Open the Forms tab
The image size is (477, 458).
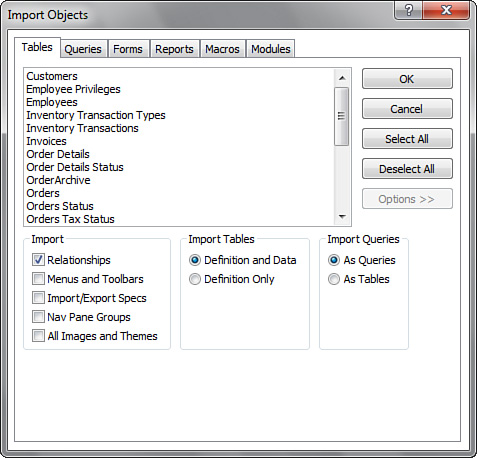[128, 49]
